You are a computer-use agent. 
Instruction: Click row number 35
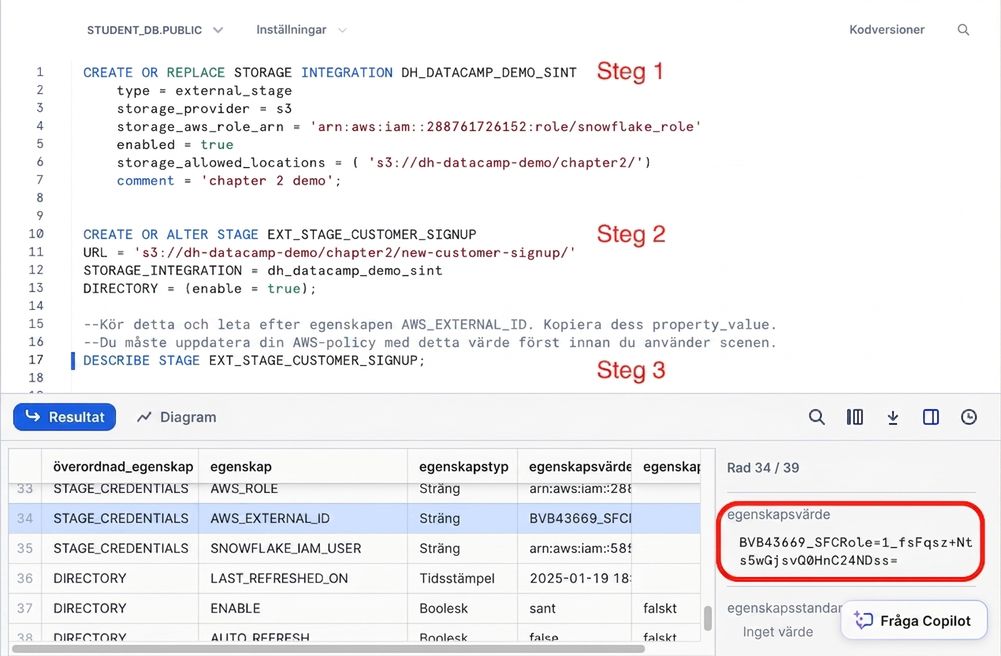25,548
